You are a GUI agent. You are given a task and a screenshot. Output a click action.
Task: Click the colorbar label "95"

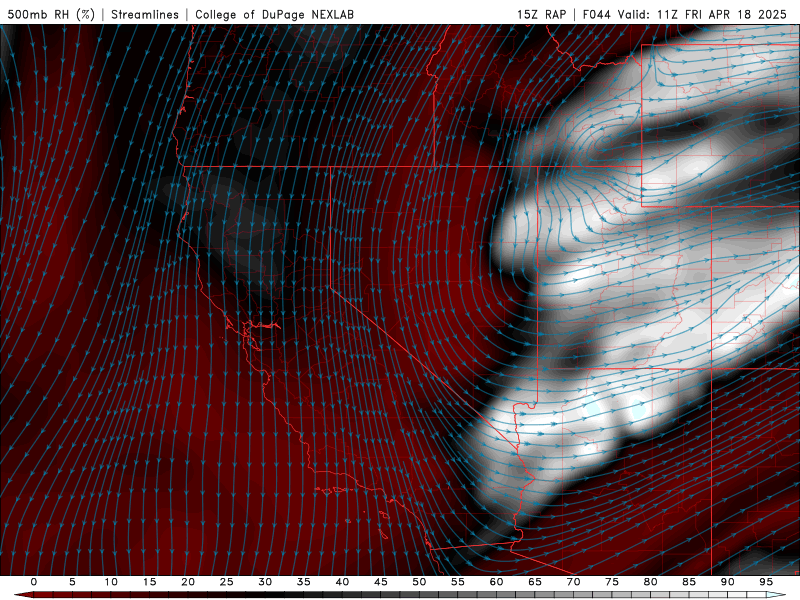coord(766,582)
